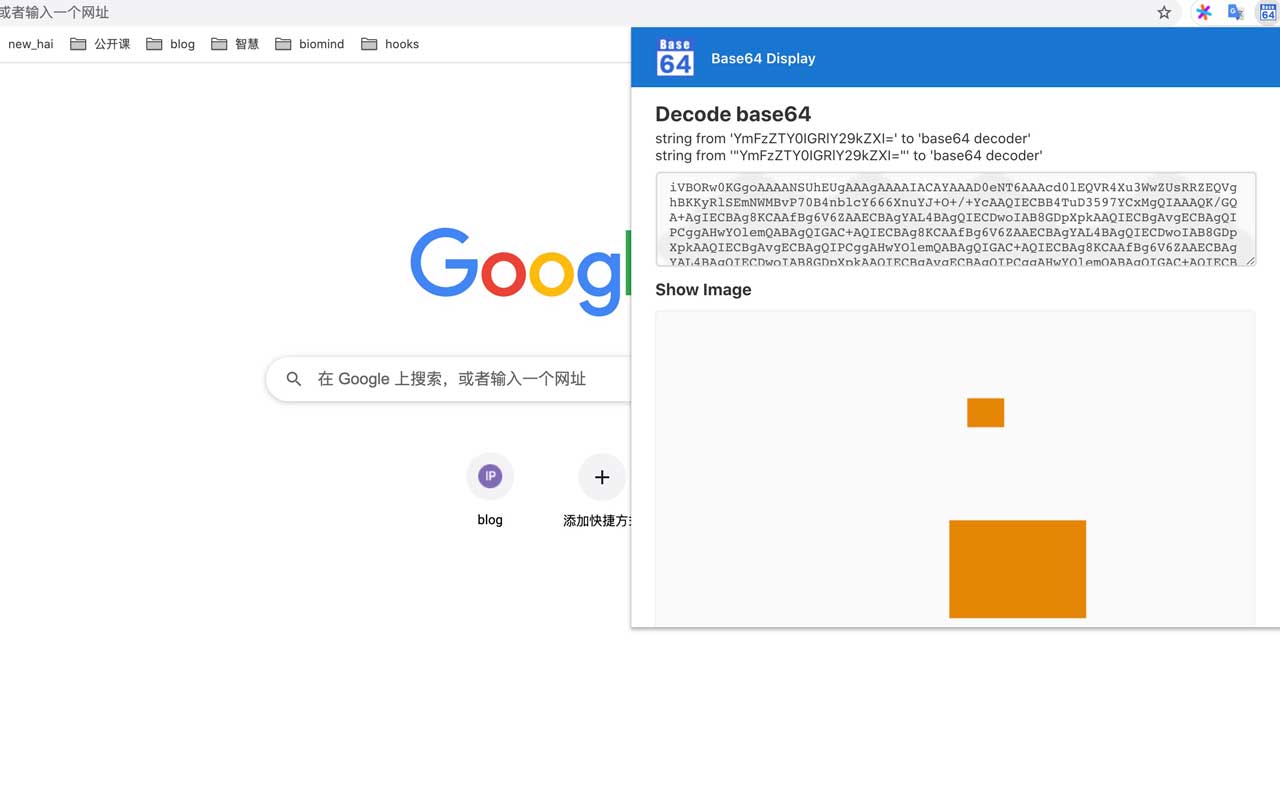Open the 公开课 bookmarks folder
Image resolution: width=1280 pixels, height=800 pixels.
(x=99, y=43)
